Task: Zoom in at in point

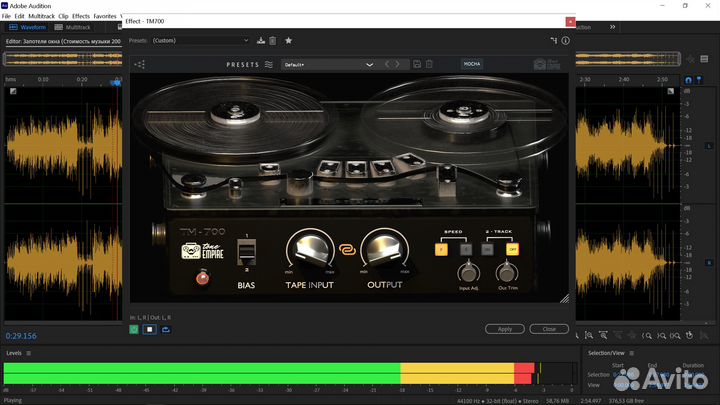Action: coord(647,336)
